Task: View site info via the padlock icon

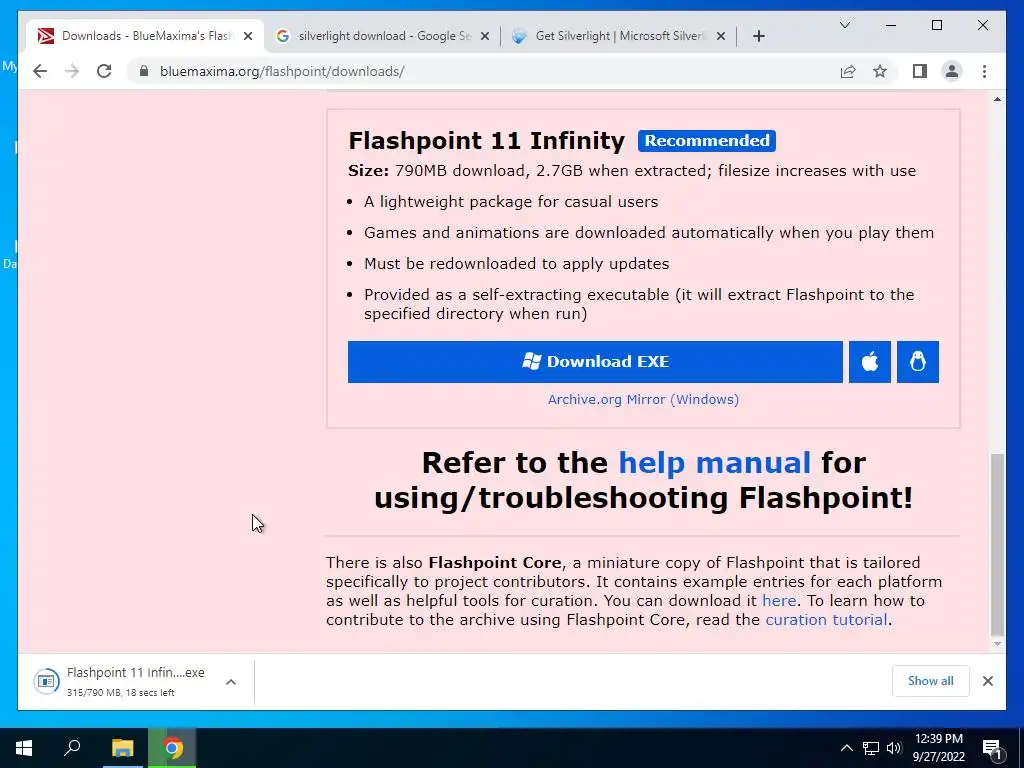Action: pos(144,71)
